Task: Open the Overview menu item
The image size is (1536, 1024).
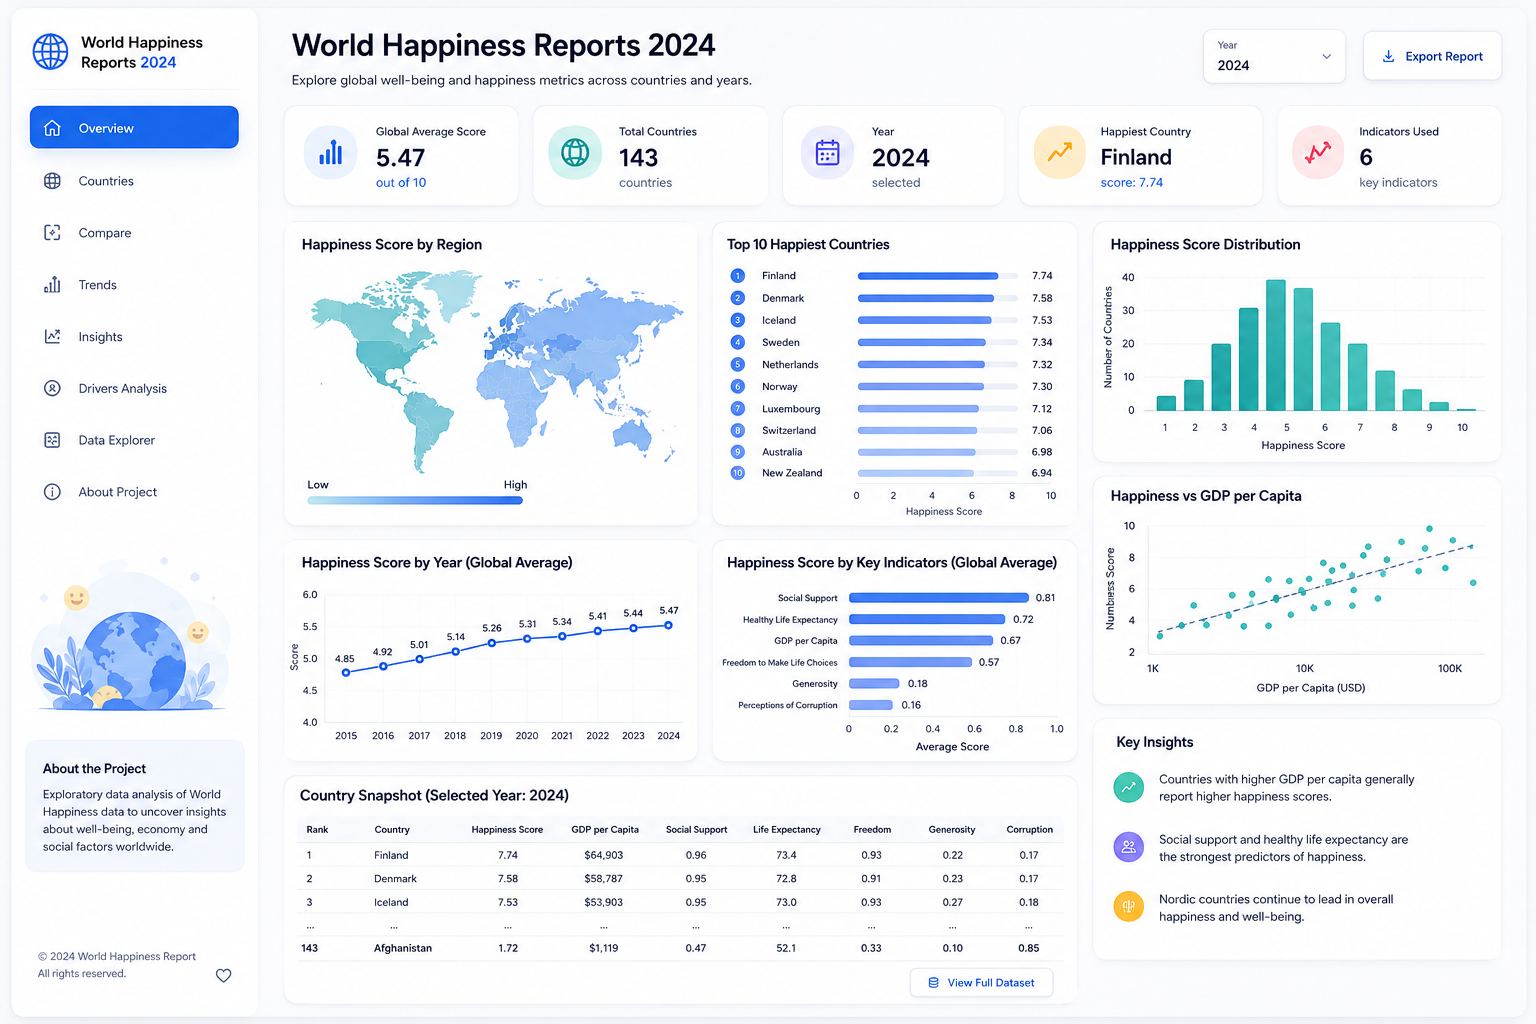Action: (134, 128)
